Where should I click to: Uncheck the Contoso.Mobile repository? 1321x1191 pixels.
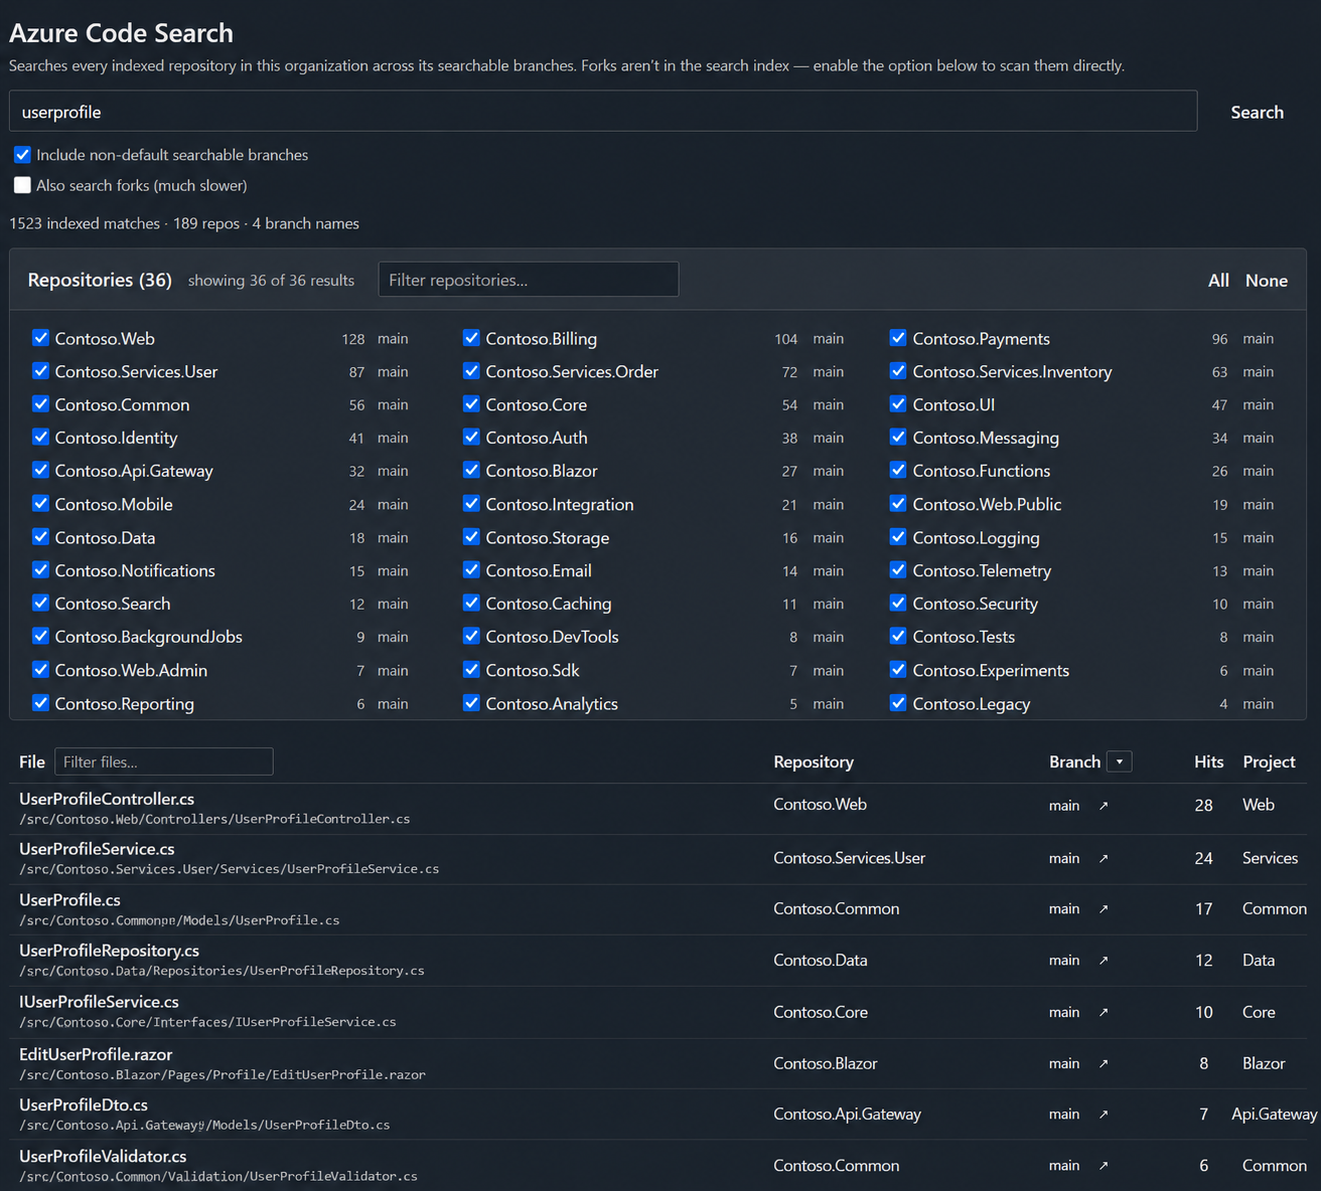[x=41, y=504]
